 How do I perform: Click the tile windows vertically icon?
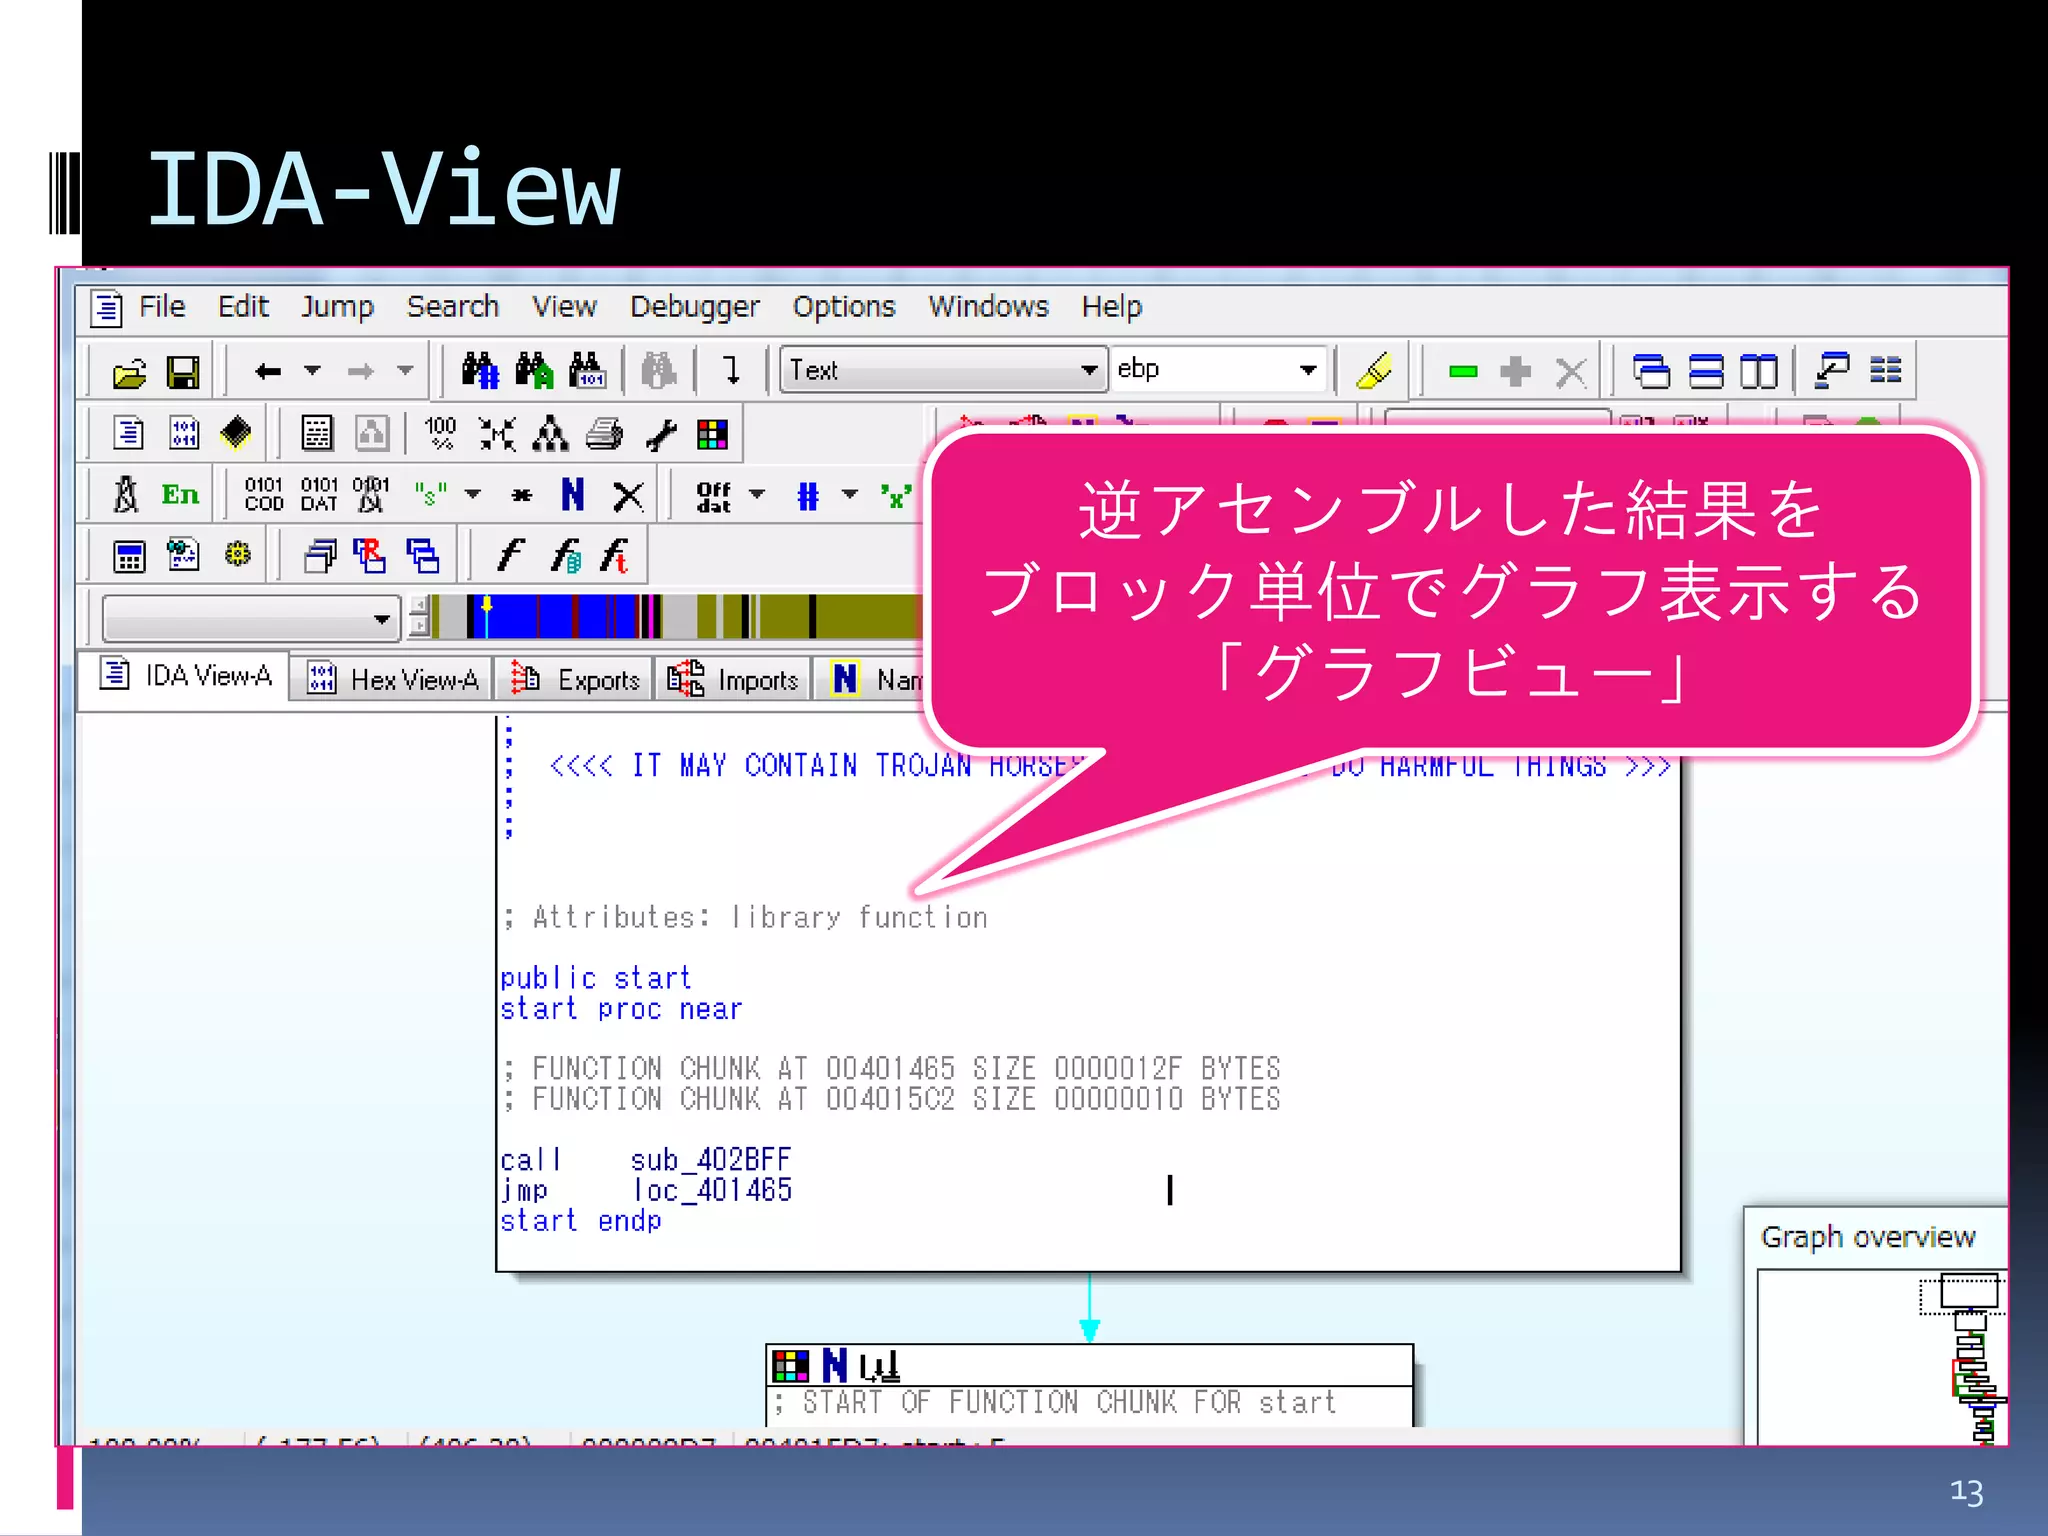click(x=1759, y=371)
